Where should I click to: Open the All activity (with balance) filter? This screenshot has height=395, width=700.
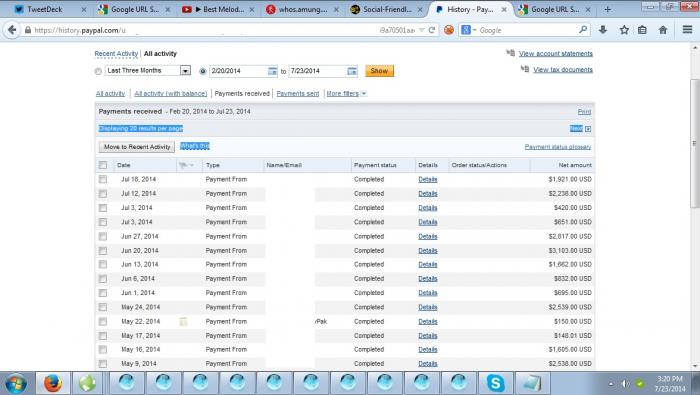click(171, 93)
